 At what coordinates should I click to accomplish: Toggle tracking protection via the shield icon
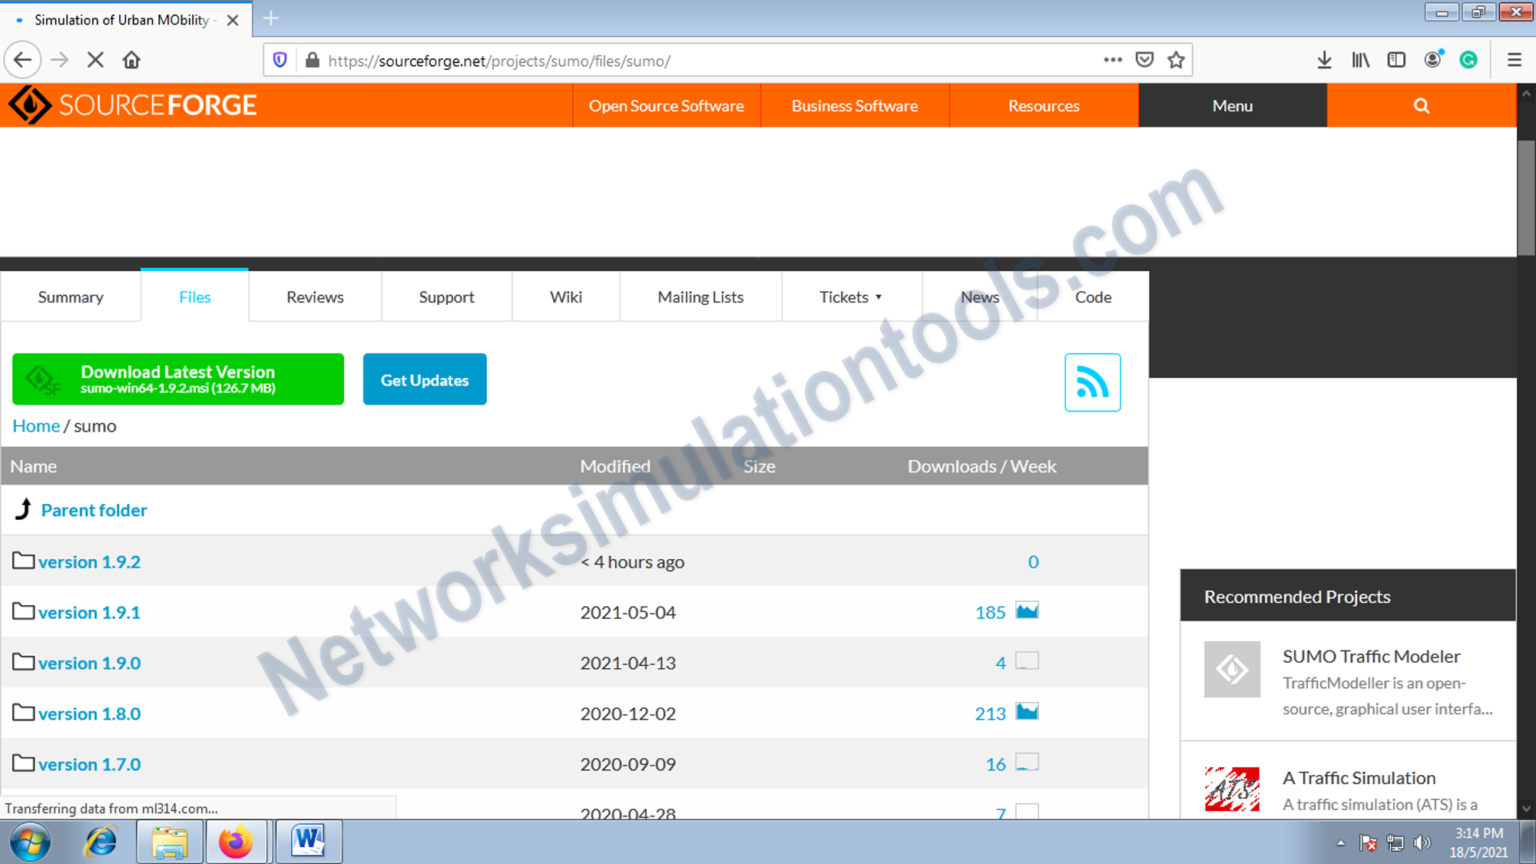point(279,60)
